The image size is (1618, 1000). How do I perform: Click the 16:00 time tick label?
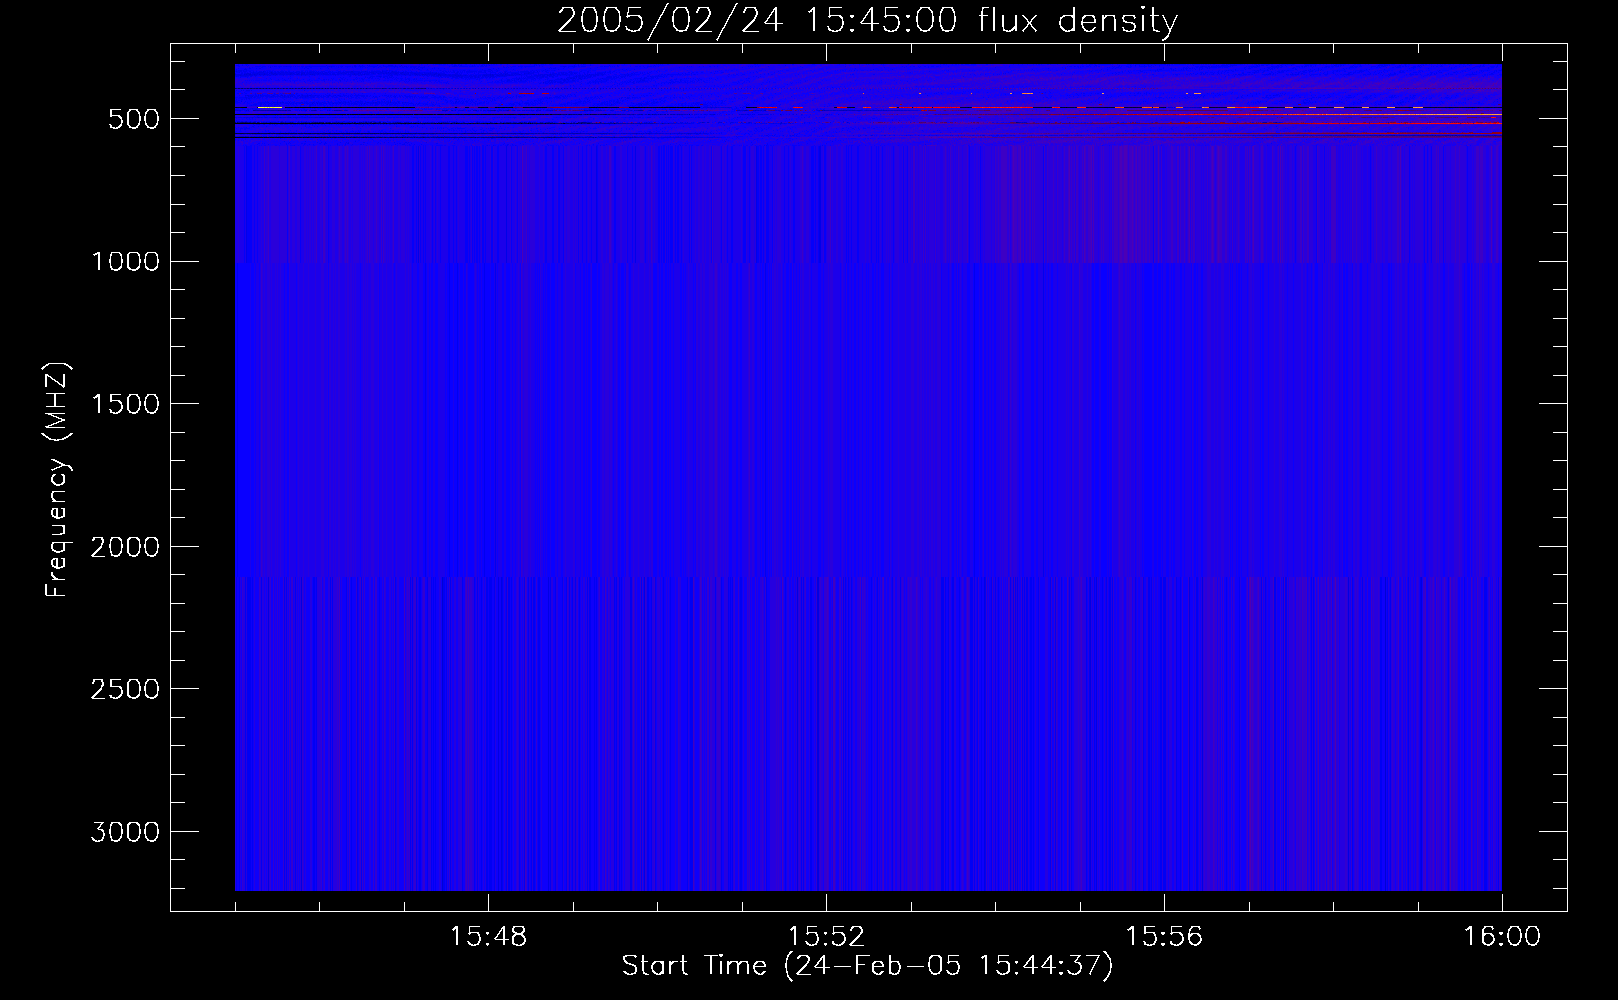[x=1502, y=937]
